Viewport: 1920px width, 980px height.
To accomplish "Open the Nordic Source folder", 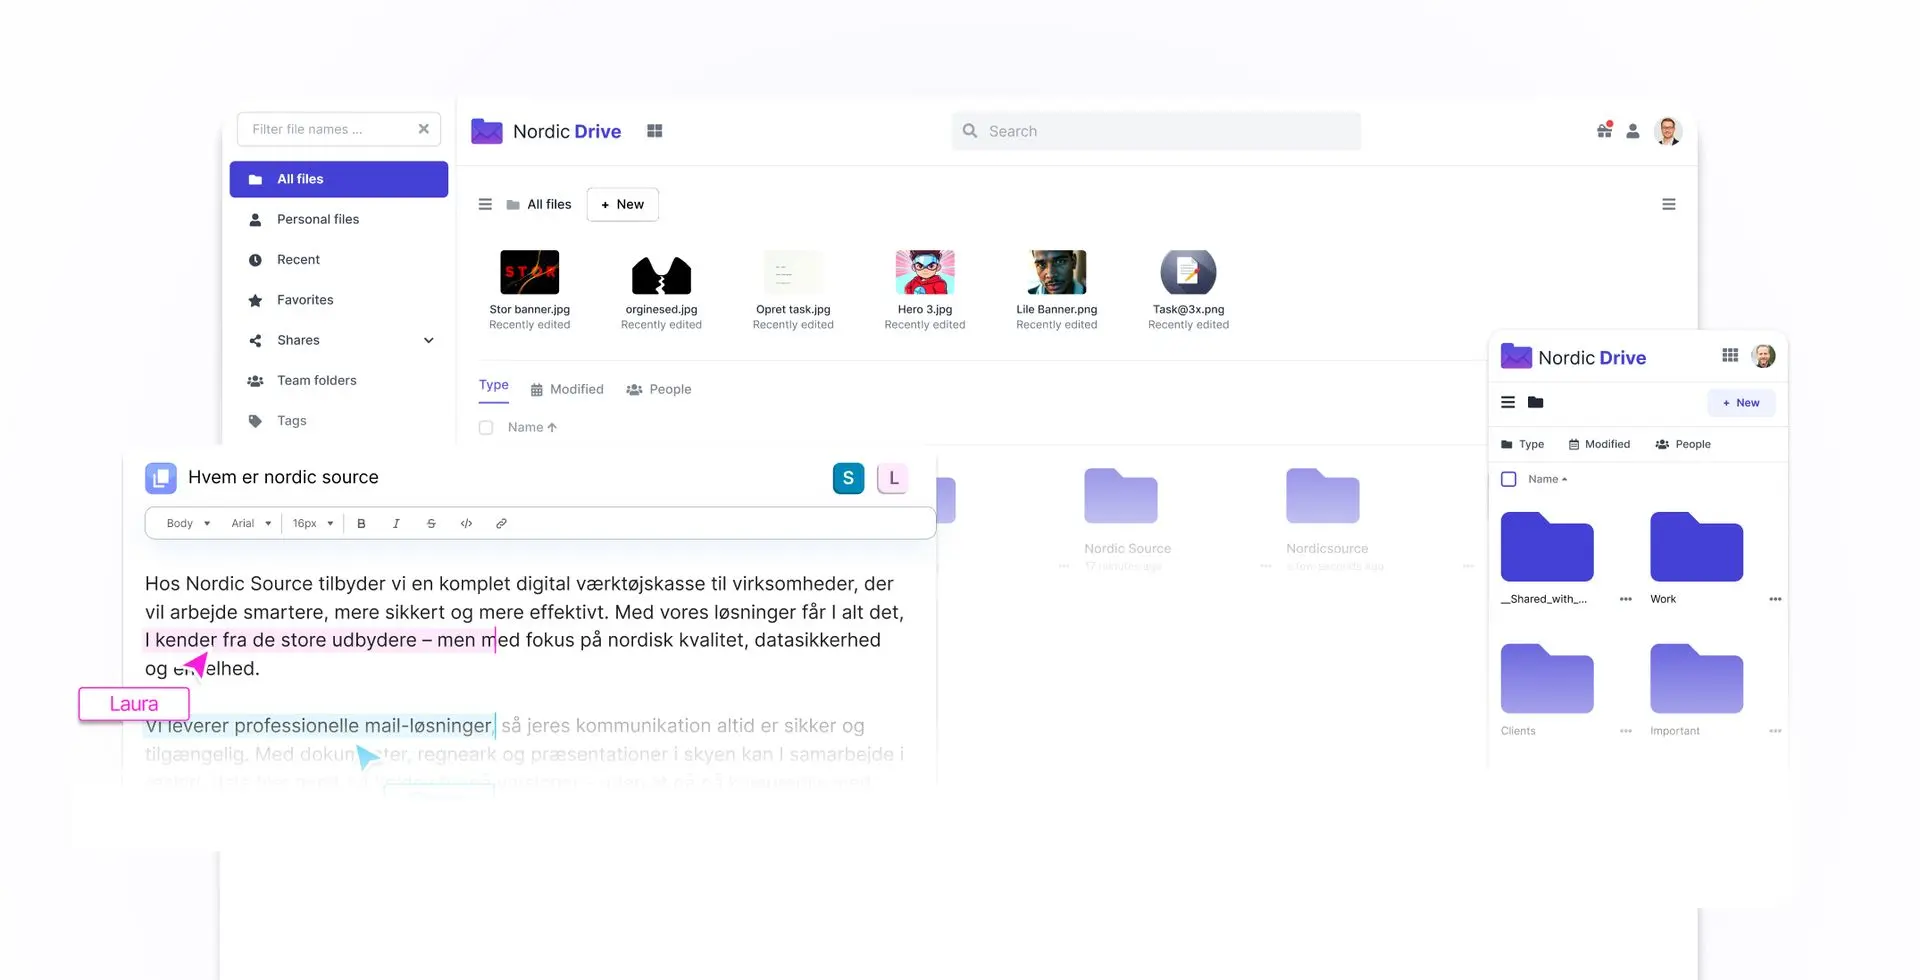I will point(1121,496).
